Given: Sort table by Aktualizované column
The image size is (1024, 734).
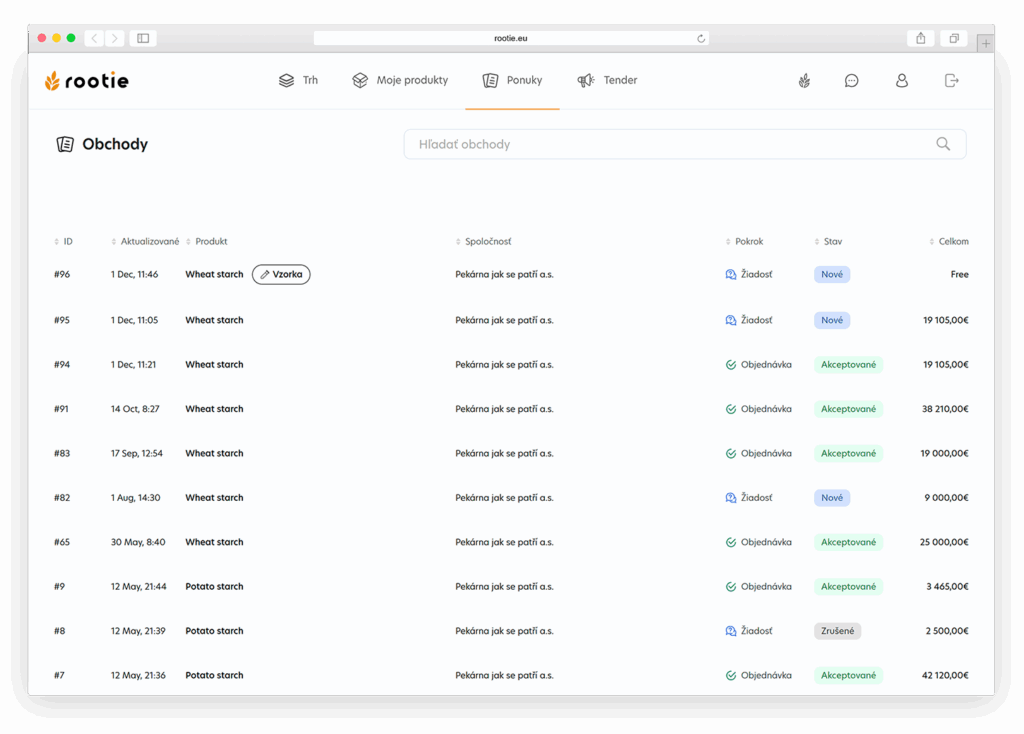Looking at the screenshot, I should click(146, 242).
